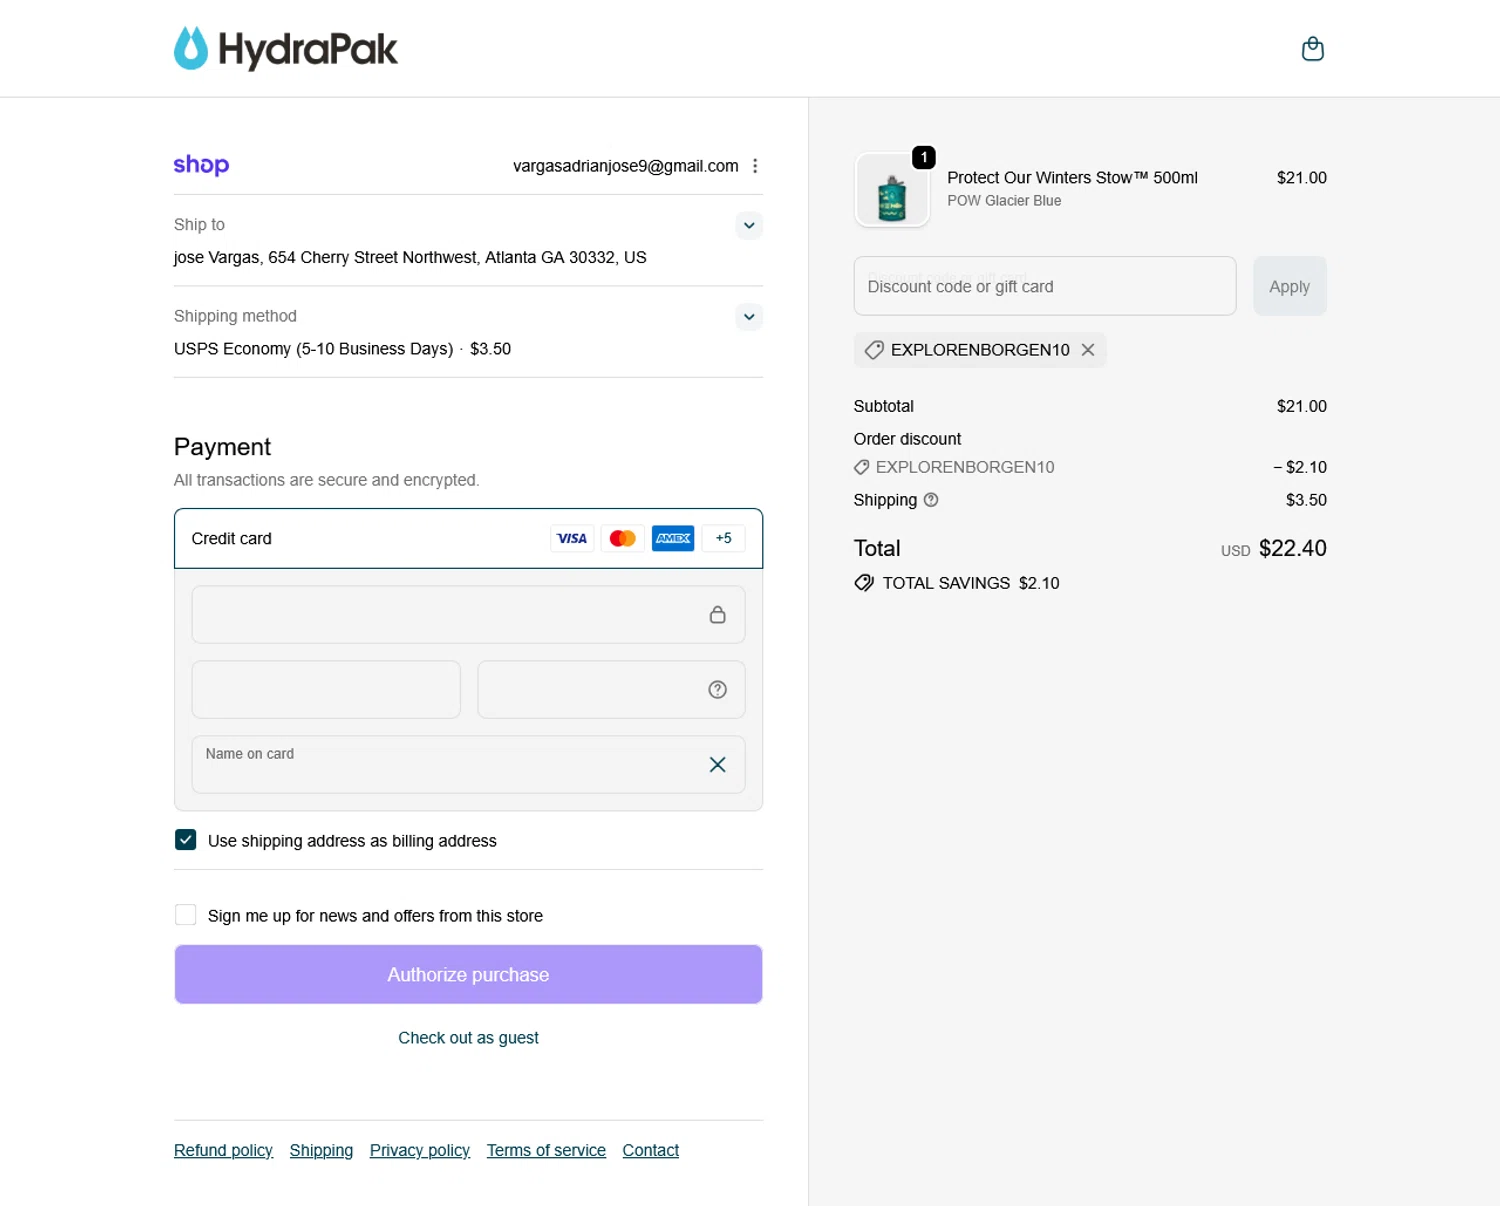The image size is (1500, 1206).
Task: Click the Total Savings tag icon
Action: point(864,583)
